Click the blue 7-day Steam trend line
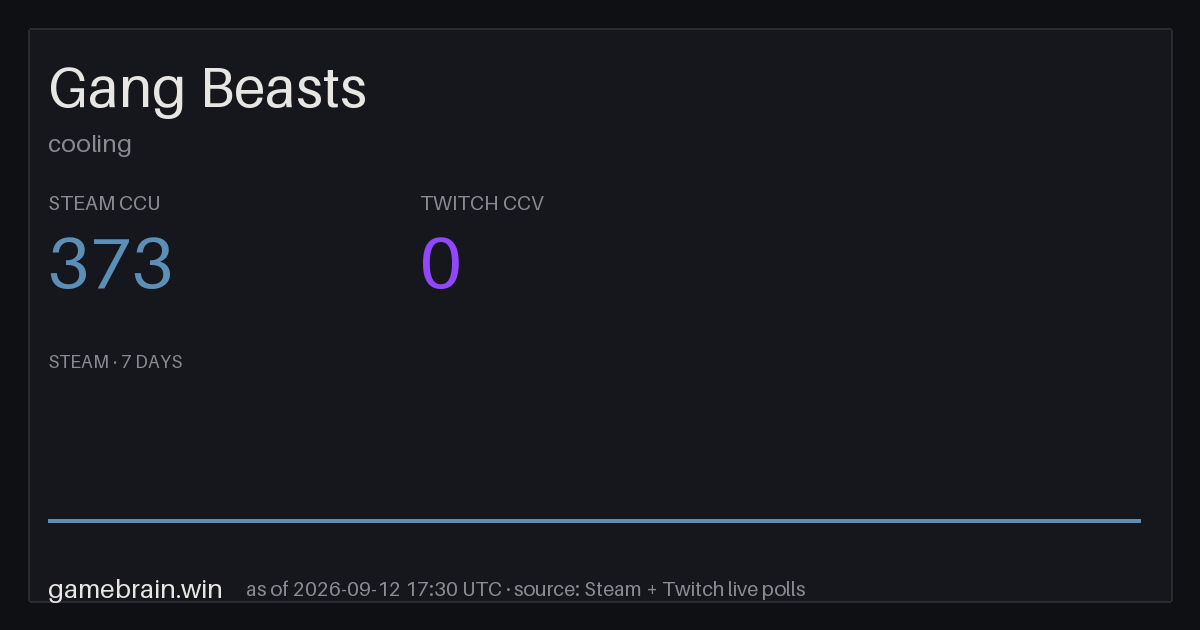The width and height of the screenshot is (1200, 630). point(594,520)
